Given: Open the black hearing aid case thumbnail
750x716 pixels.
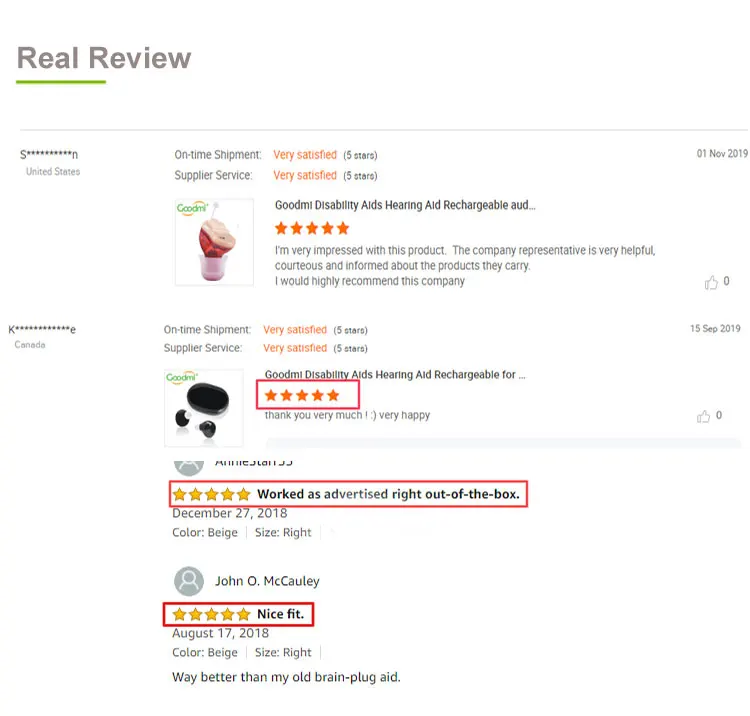Looking at the screenshot, I should (204, 408).
